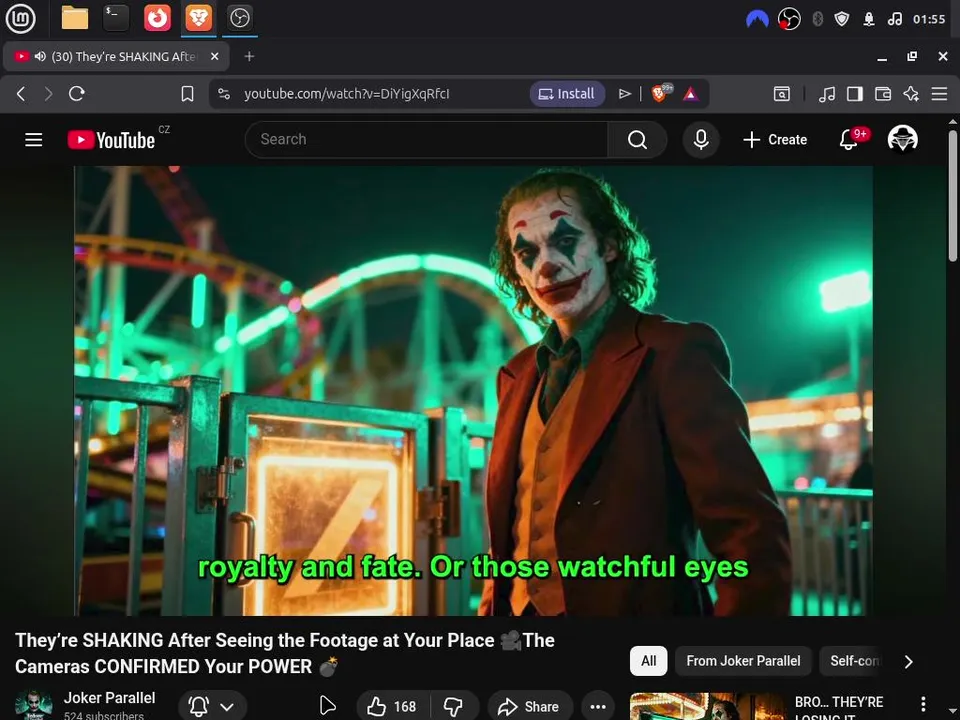Open the Brave Wallet icon
This screenshot has height=720, width=960.
(883, 94)
